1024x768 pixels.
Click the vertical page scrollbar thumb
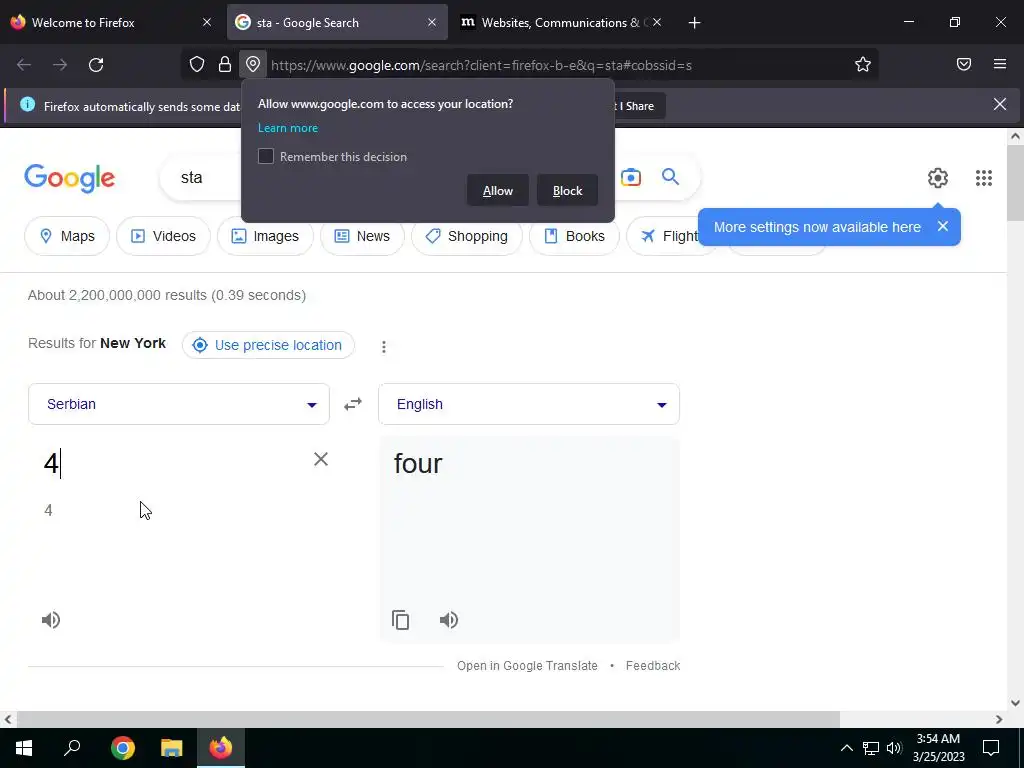(1015, 183)
